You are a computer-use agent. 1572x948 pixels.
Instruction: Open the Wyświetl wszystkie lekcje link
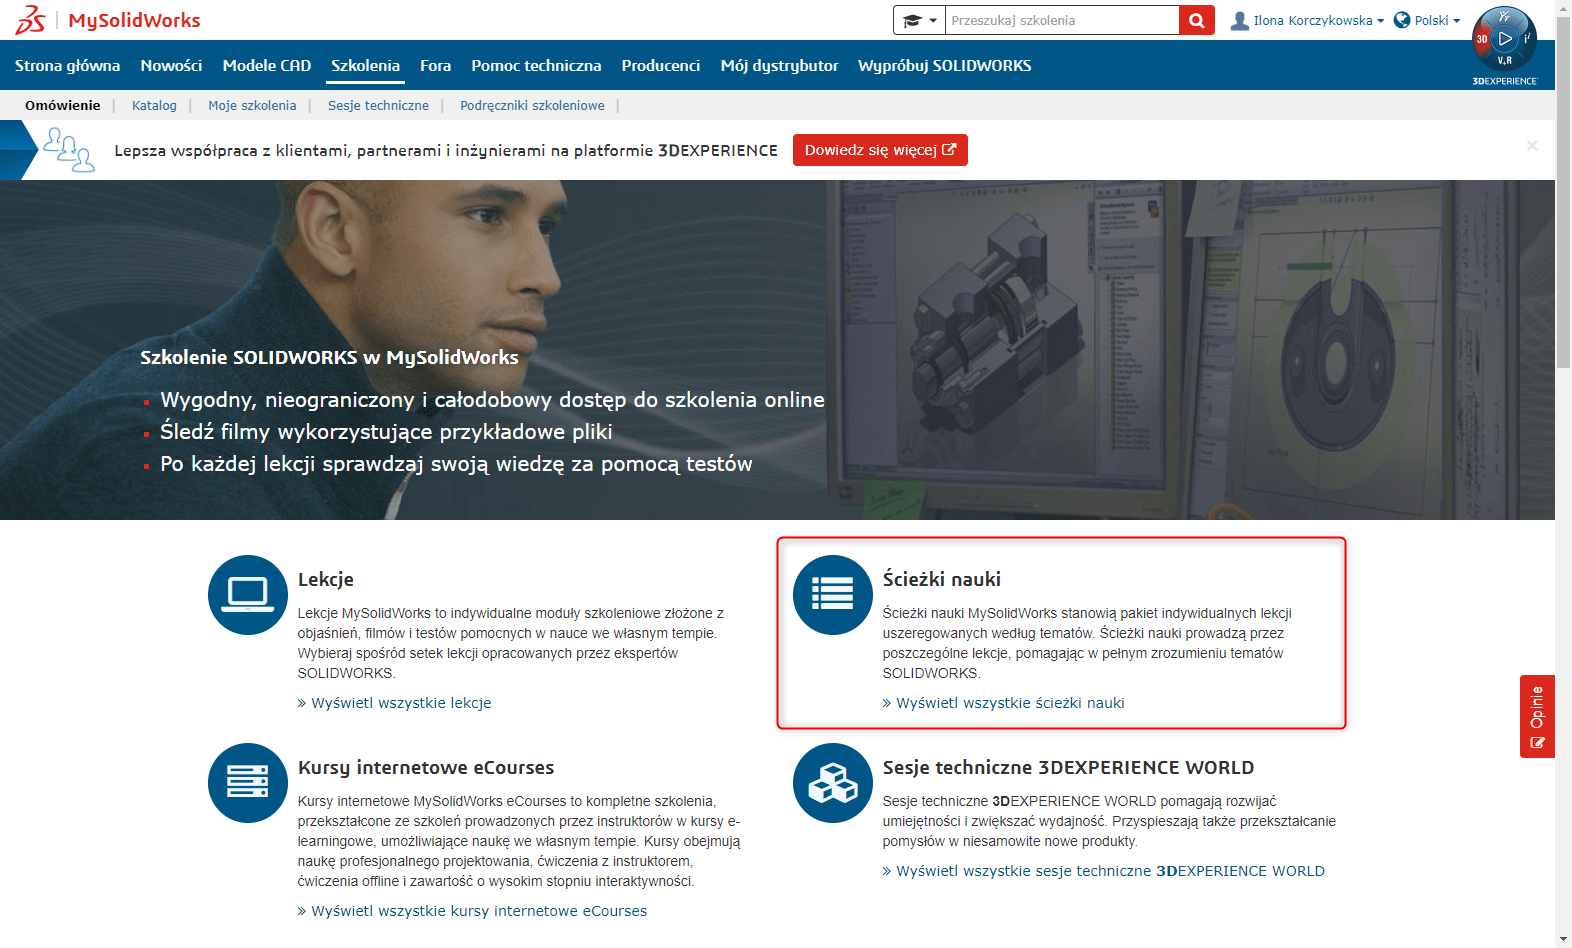(x=401, y=703)
